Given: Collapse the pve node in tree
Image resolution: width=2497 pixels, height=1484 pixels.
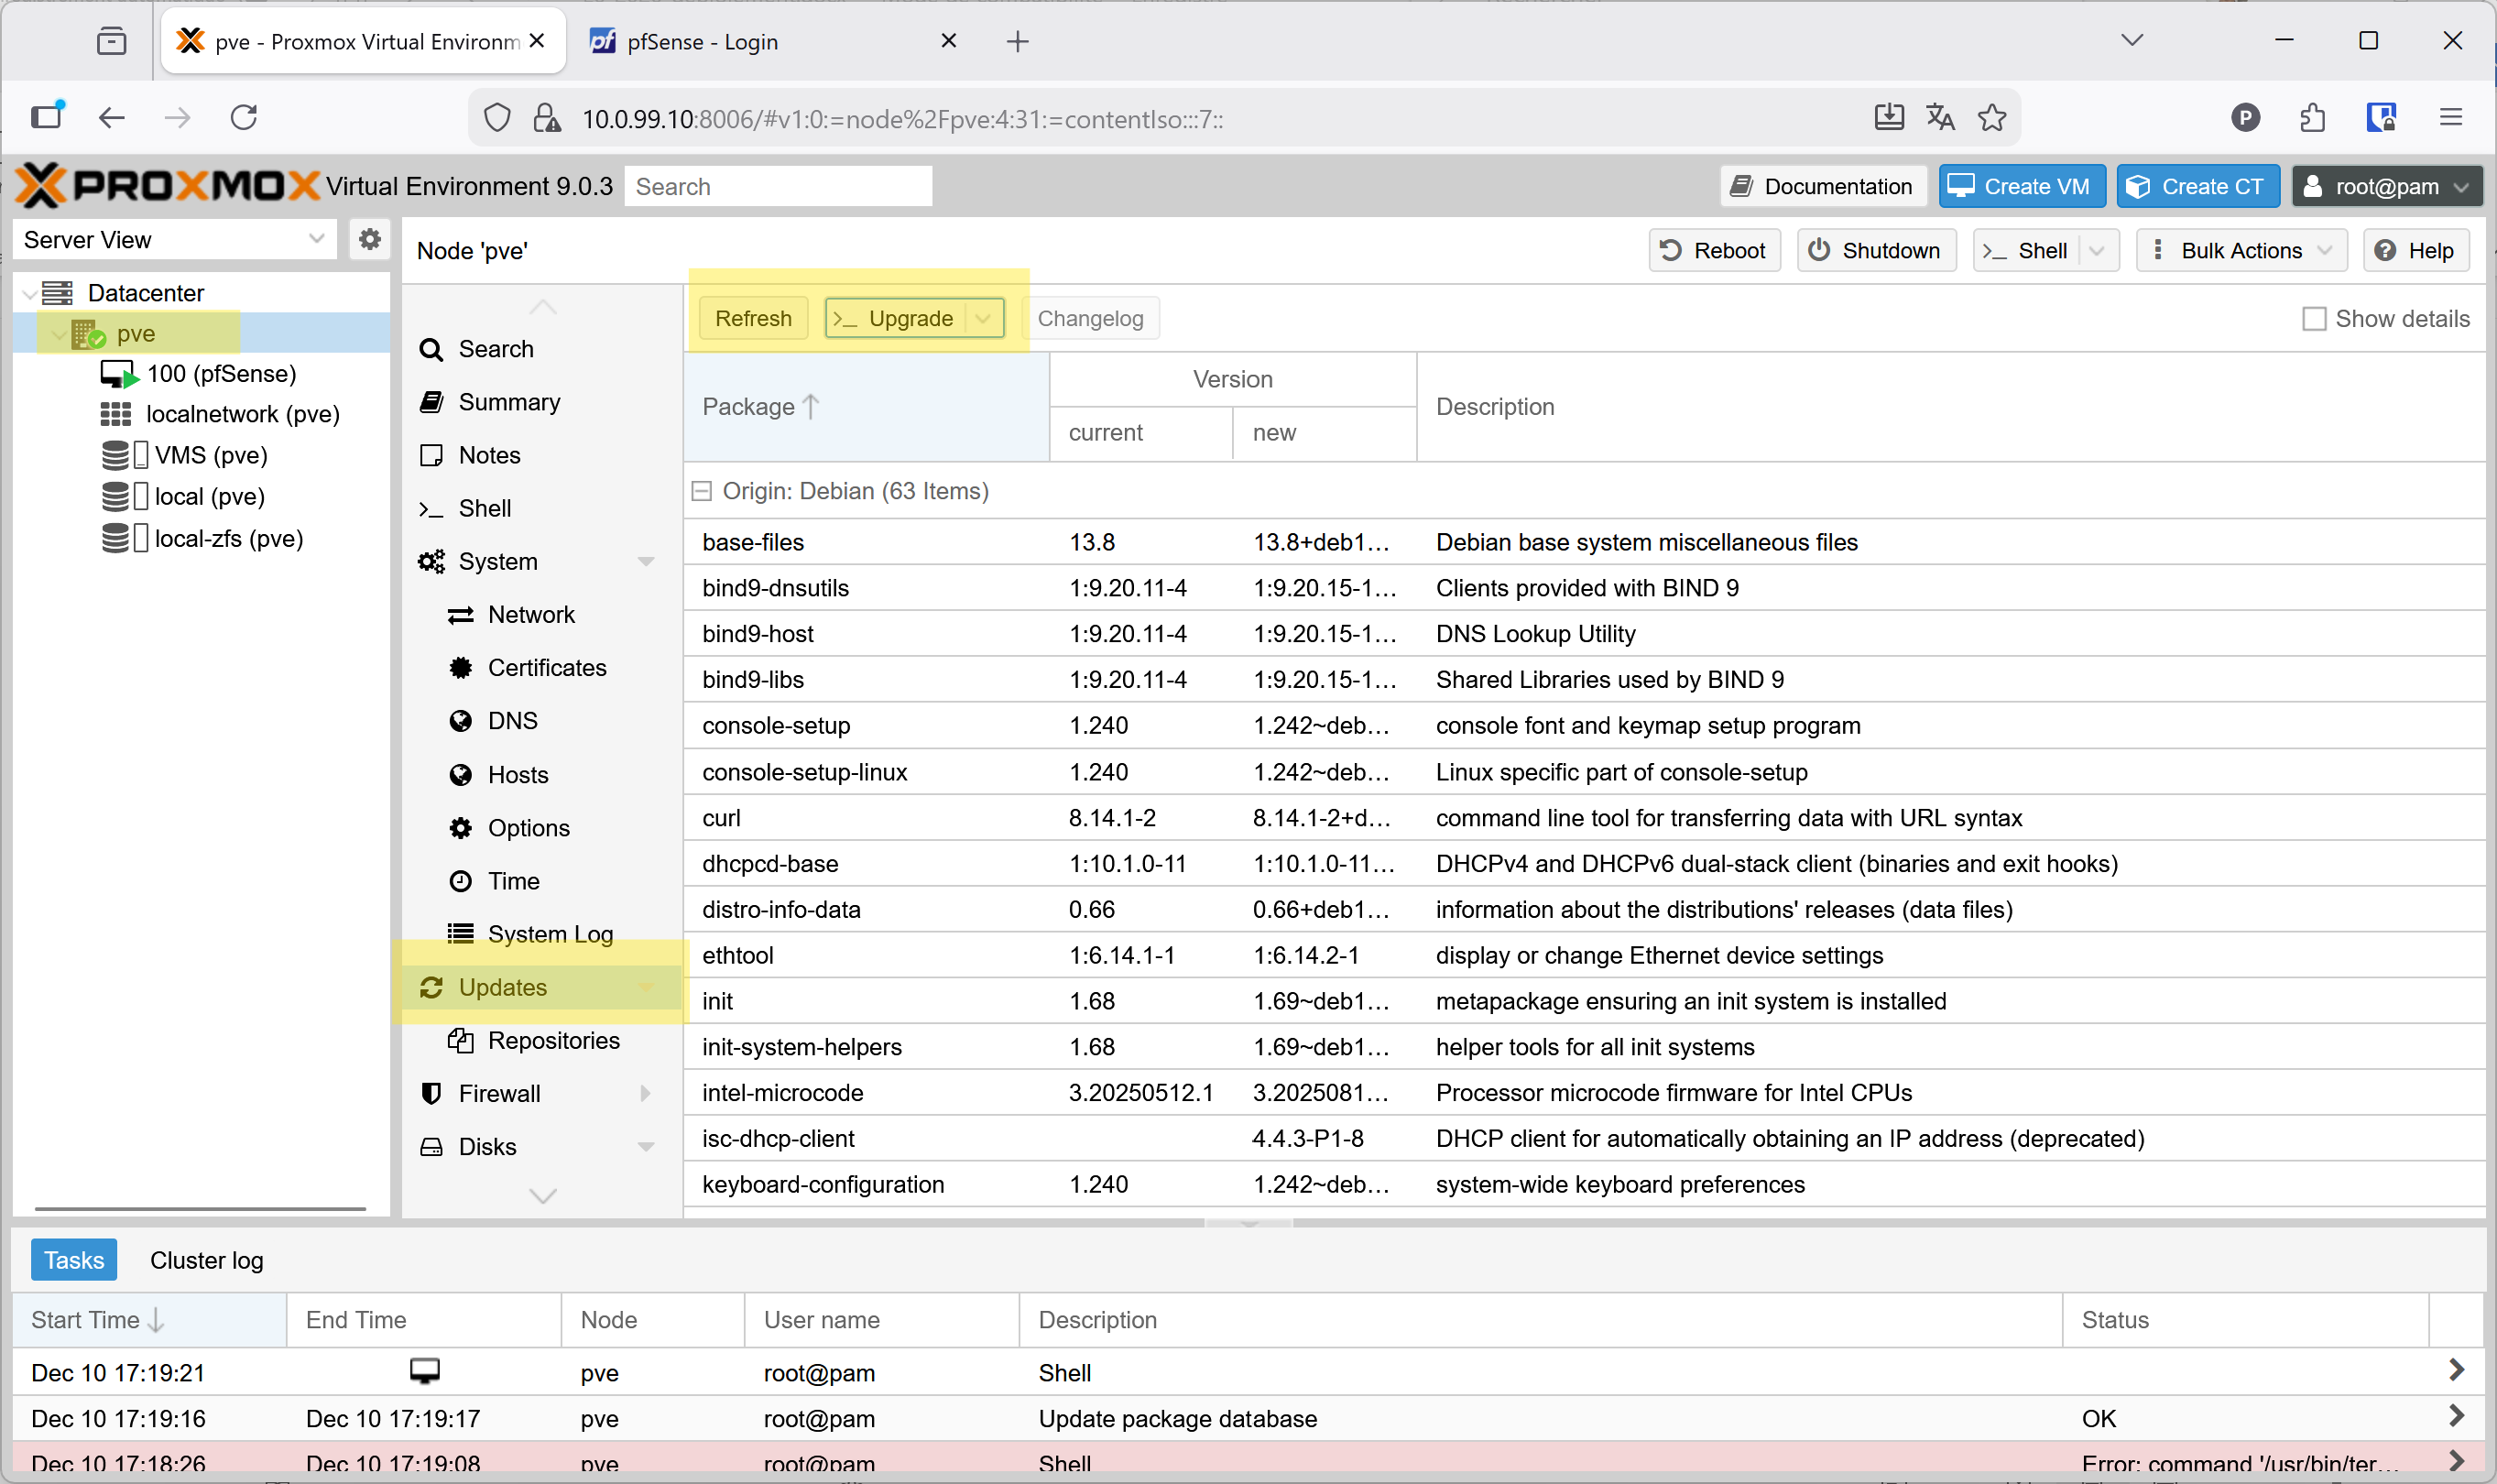Looking at the screenshot, I should point(58,334).
